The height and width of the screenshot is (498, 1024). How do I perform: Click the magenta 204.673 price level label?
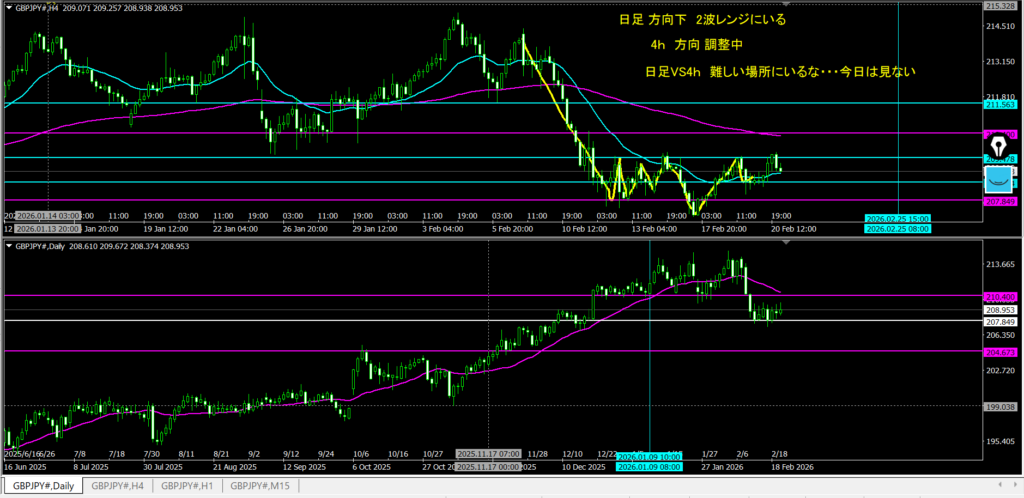click(1001, 352)
